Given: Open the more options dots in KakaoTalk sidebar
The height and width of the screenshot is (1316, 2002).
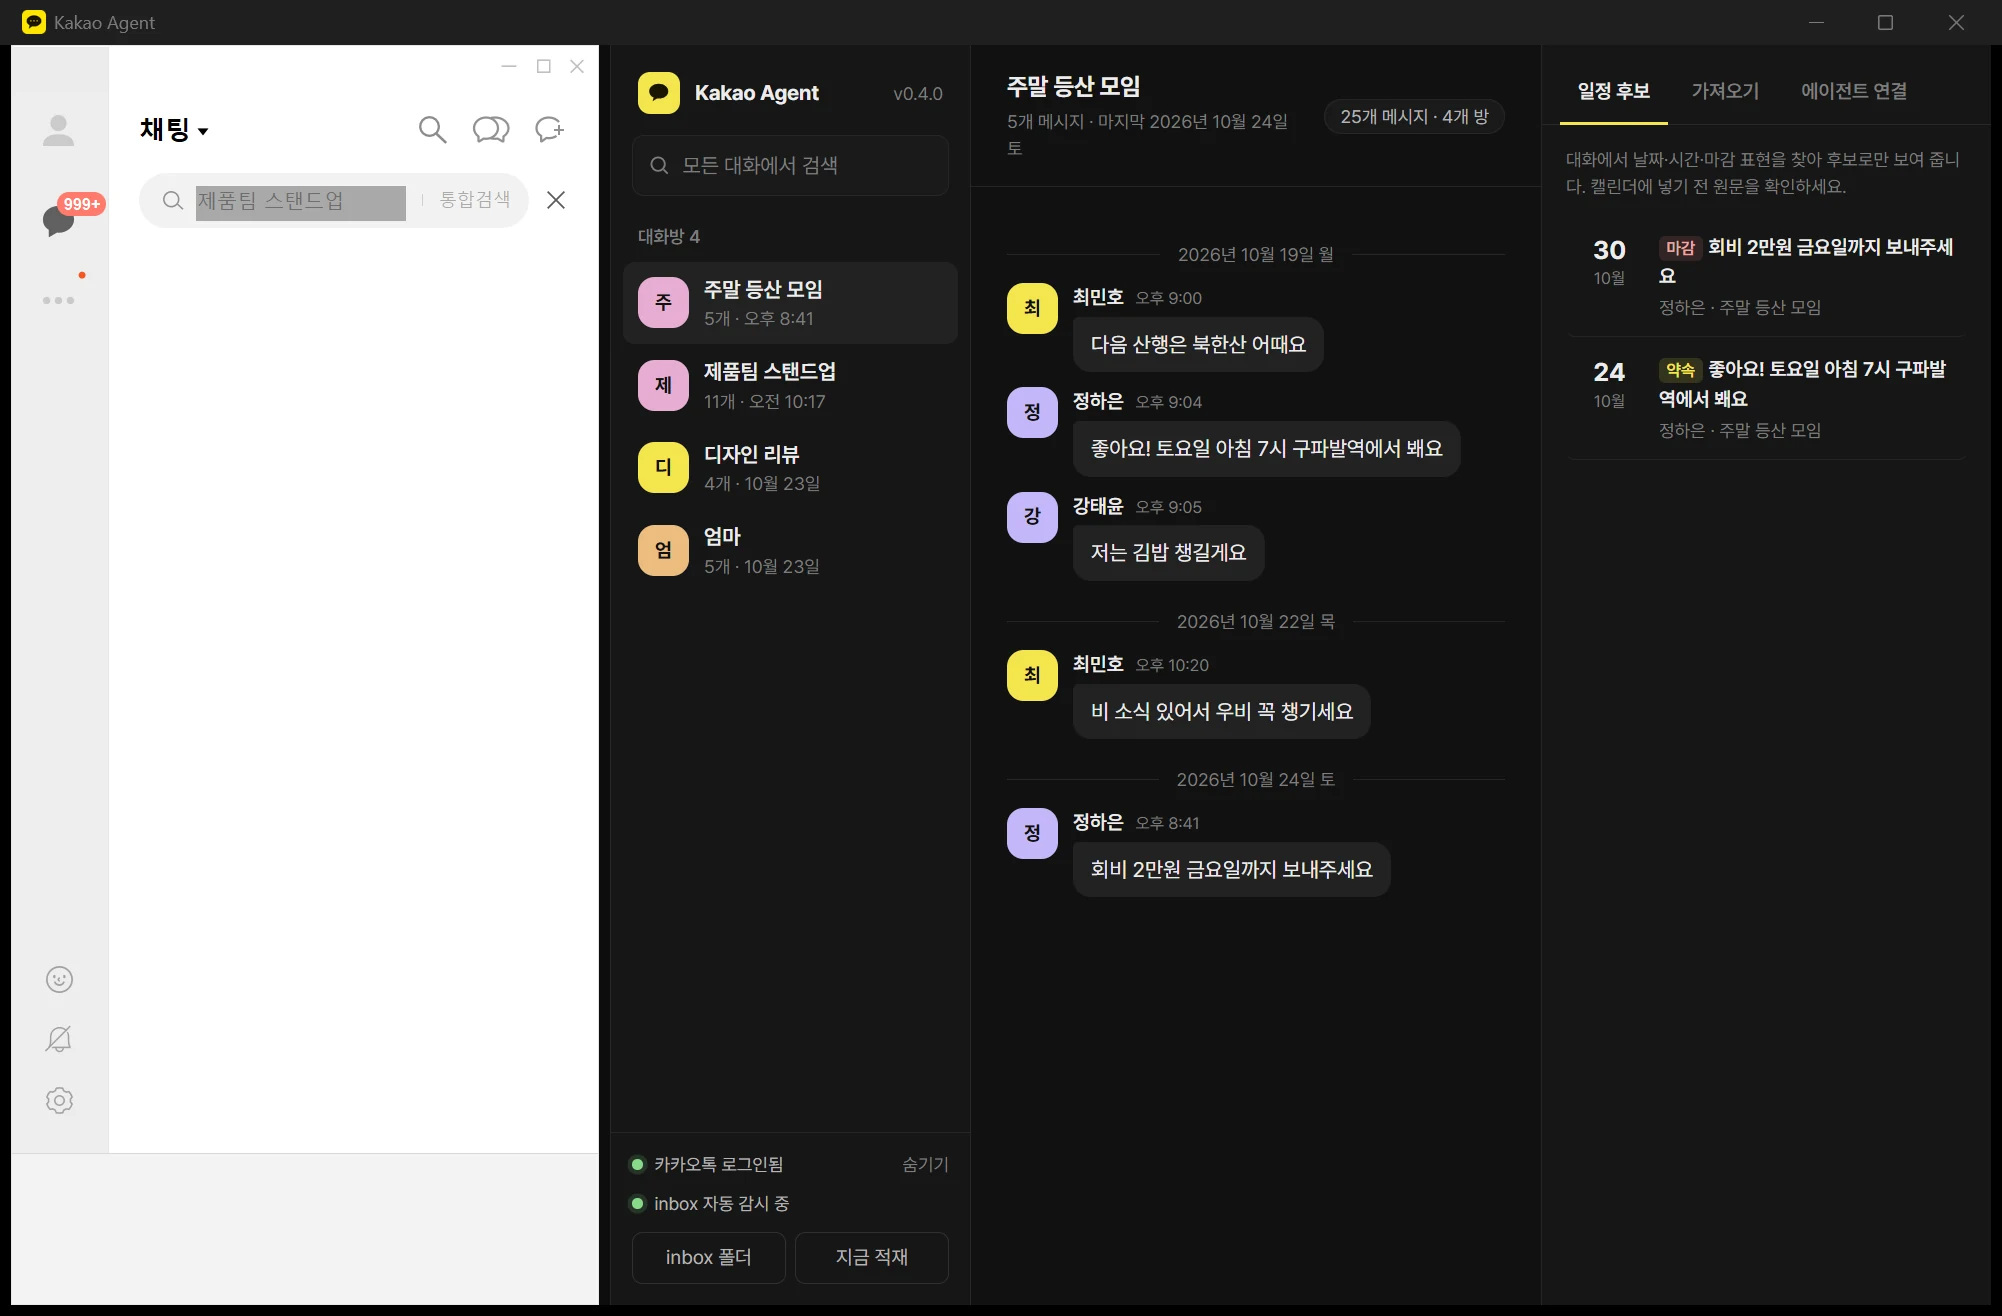Looking at the screenshot, I should coord(58,300).
